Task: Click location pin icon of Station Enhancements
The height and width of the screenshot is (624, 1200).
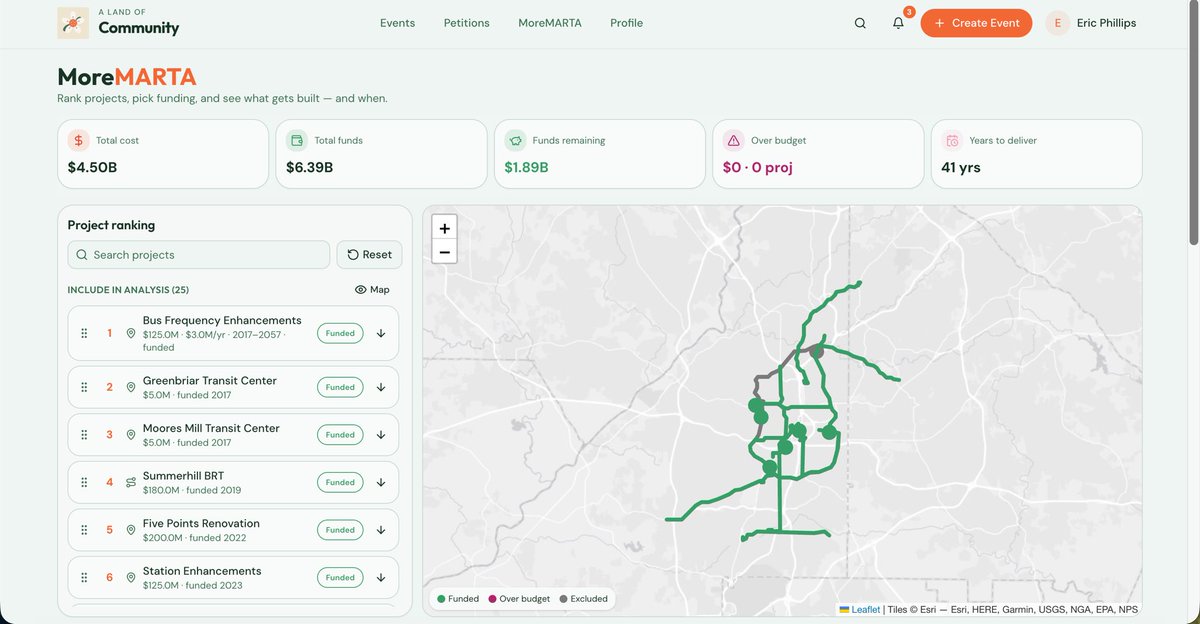Action: pos(131,577)
